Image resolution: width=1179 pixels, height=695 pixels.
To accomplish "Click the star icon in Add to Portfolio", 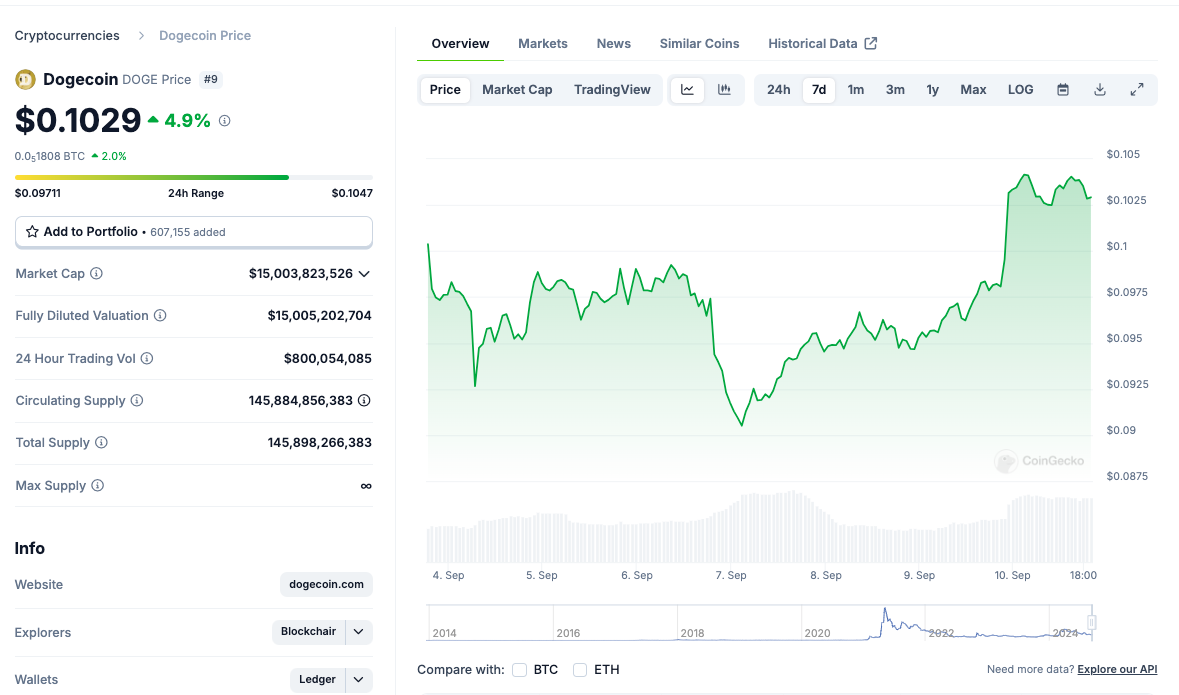I will click(32, 232).
